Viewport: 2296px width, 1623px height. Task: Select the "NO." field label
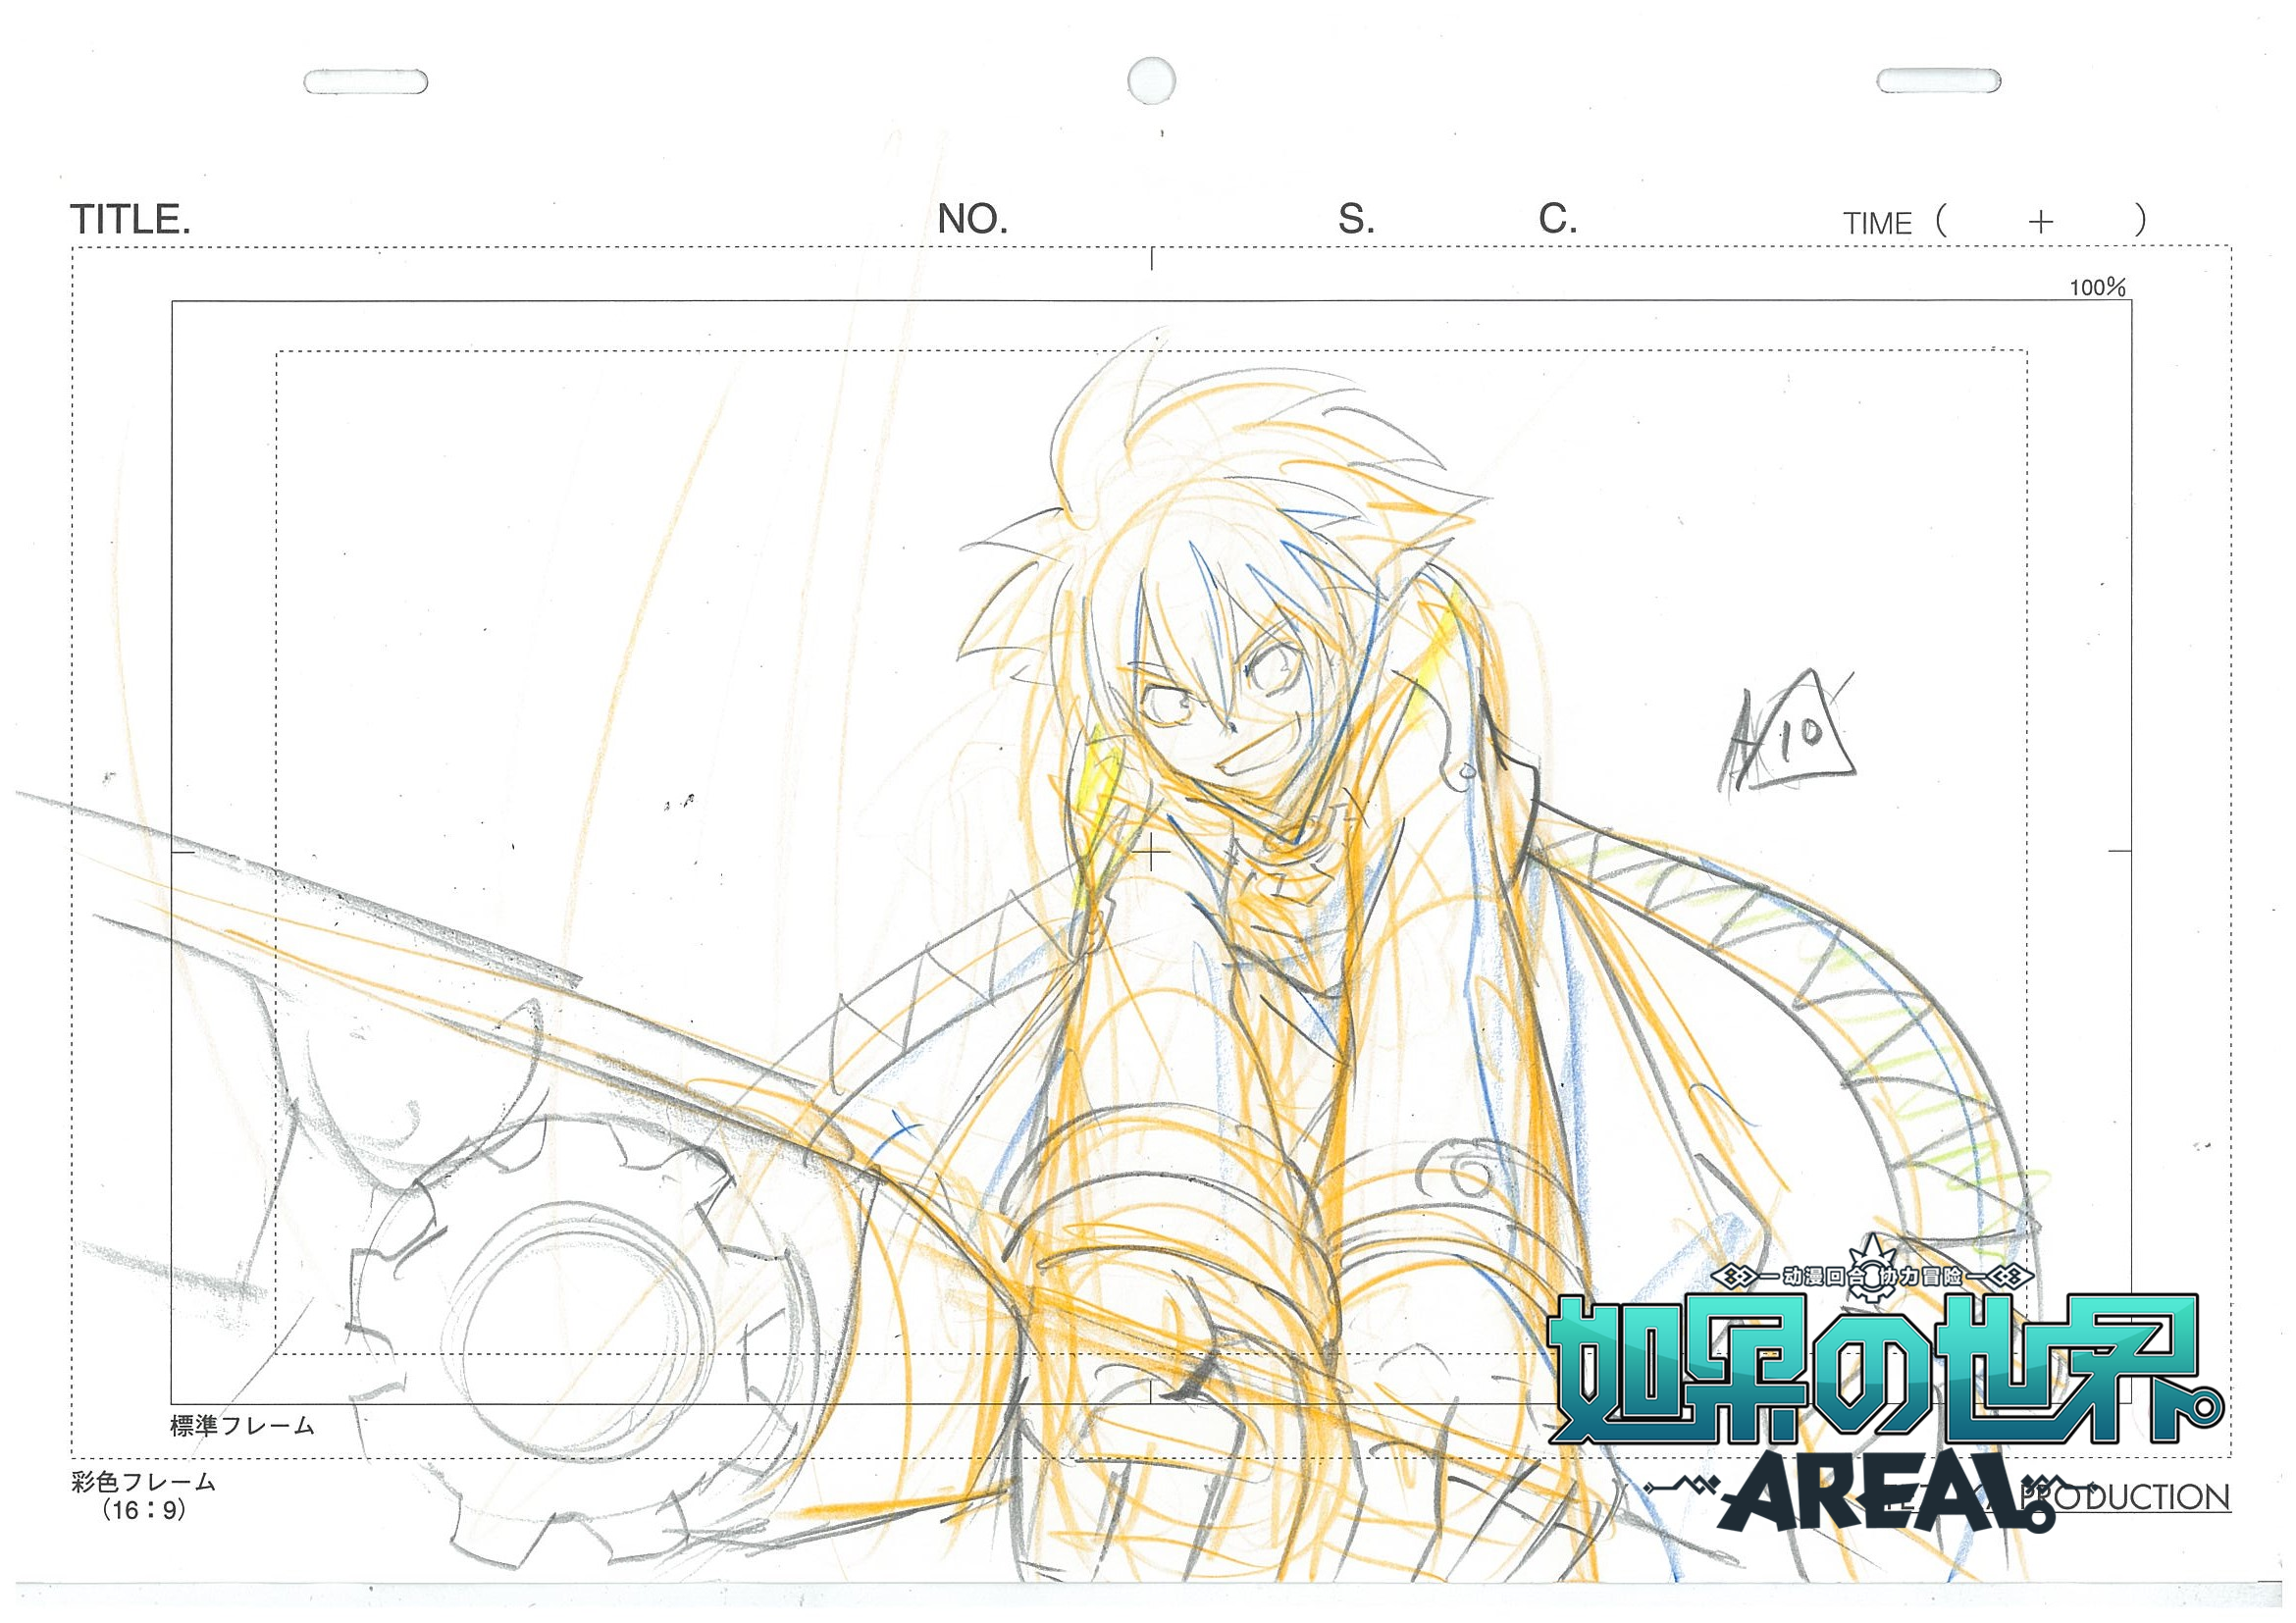pyautogui.click(x=972, y=219)
